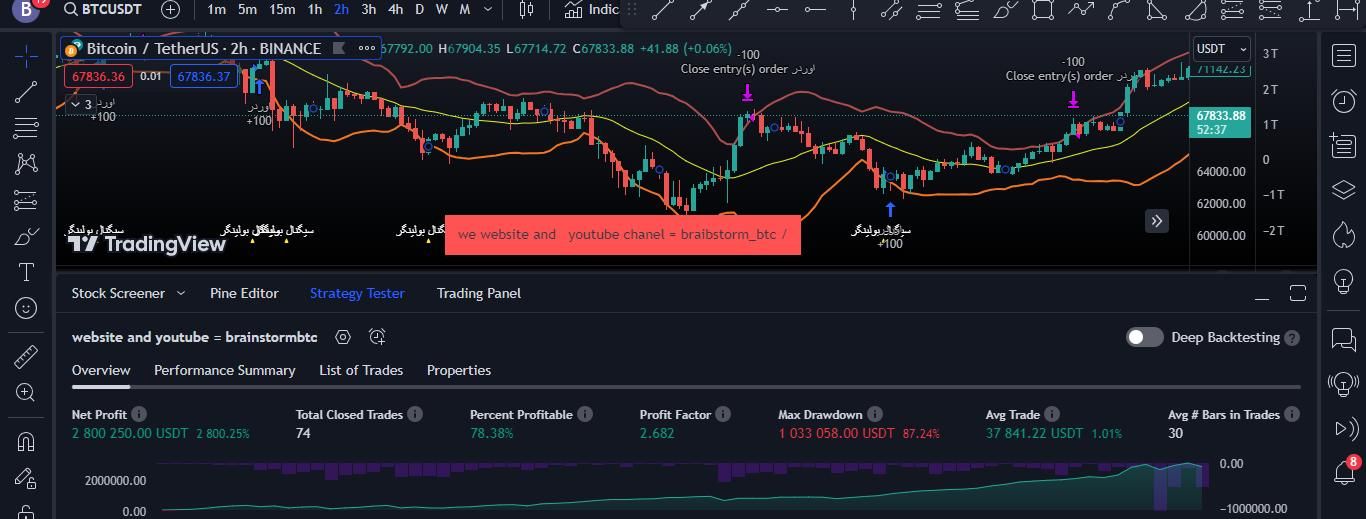This screenshot has width=1366, height=519.
Task: Click the compare or add symbol plus icon
Action: [170, 9]
